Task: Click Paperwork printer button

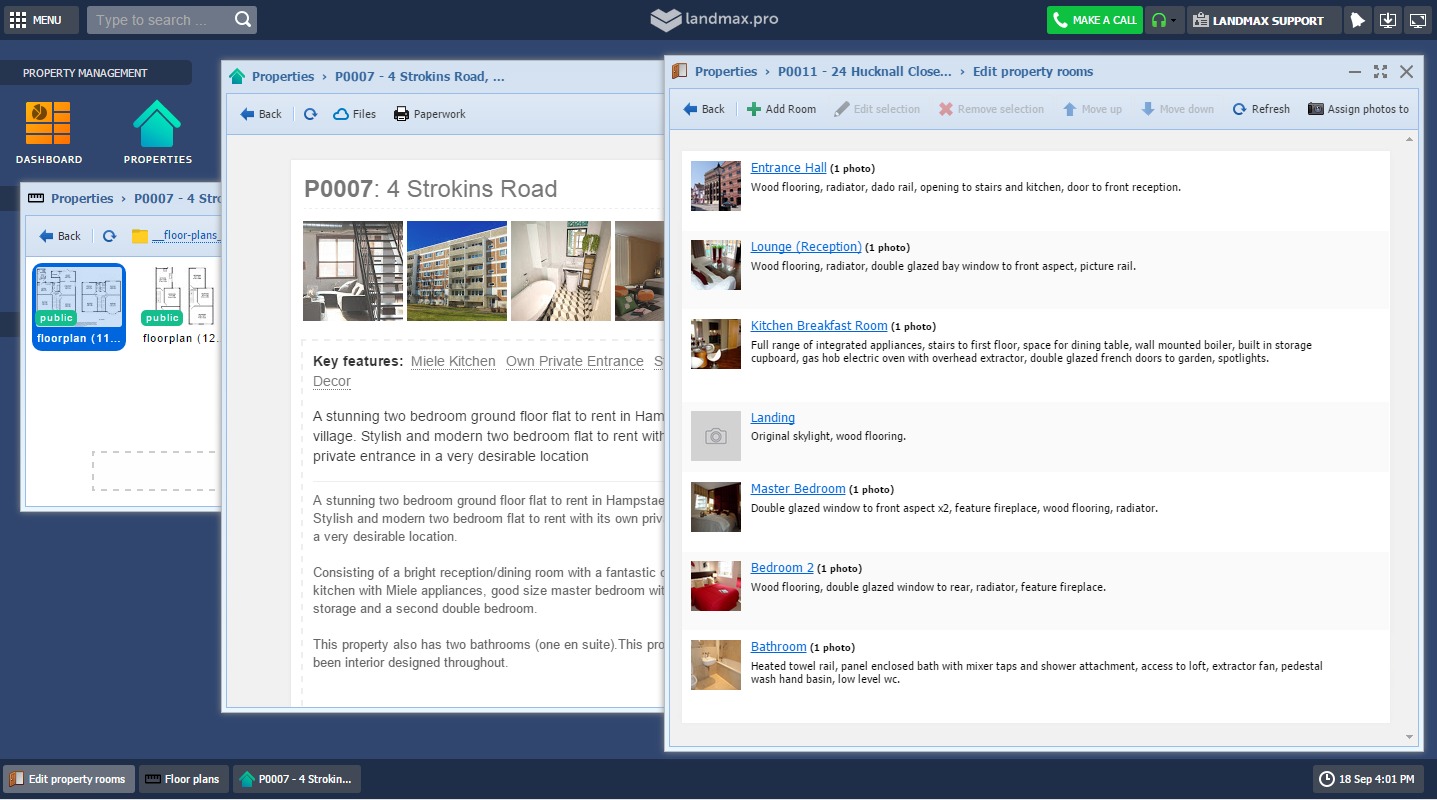Action: click(430, 114)
